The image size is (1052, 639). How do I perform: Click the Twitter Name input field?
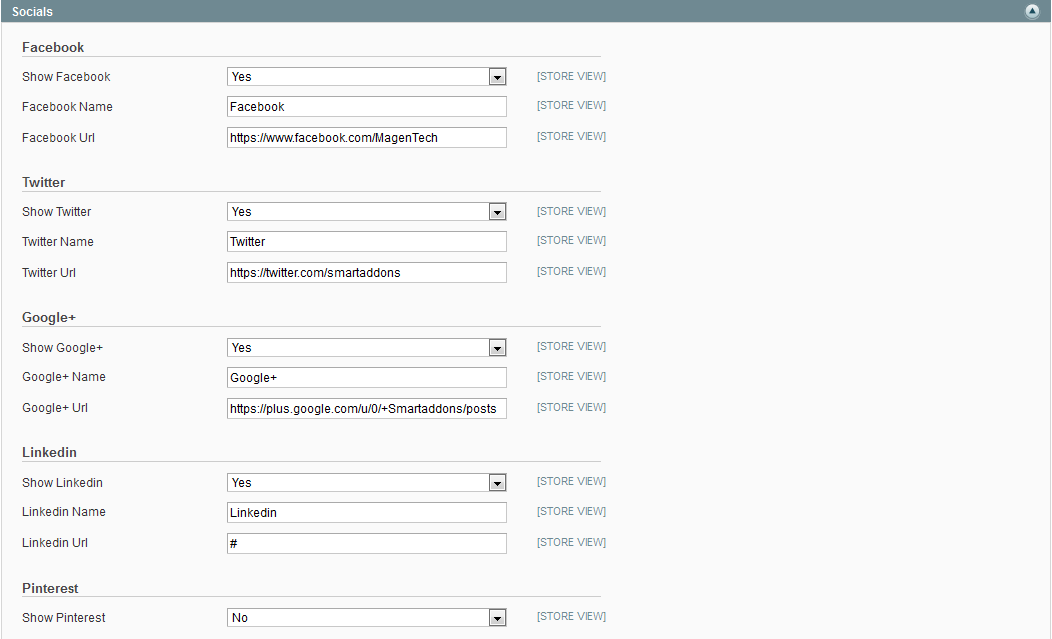point(366,242)
